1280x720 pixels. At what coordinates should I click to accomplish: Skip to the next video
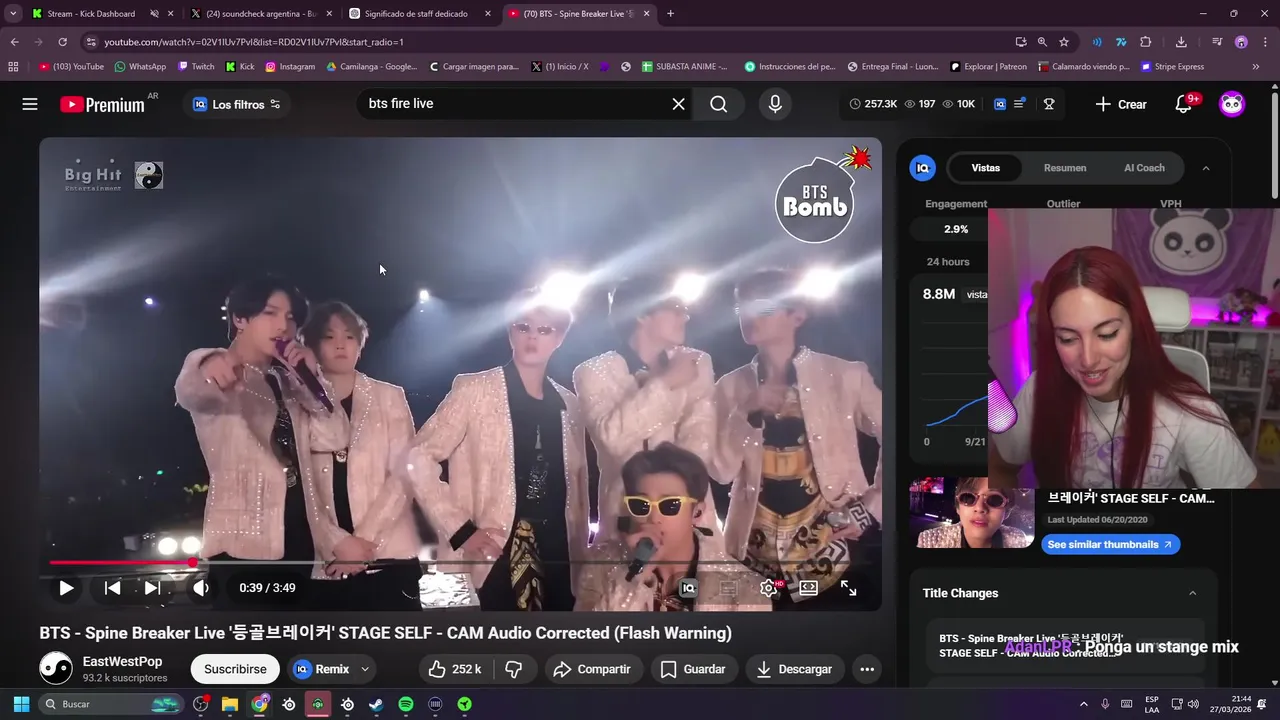152,588
